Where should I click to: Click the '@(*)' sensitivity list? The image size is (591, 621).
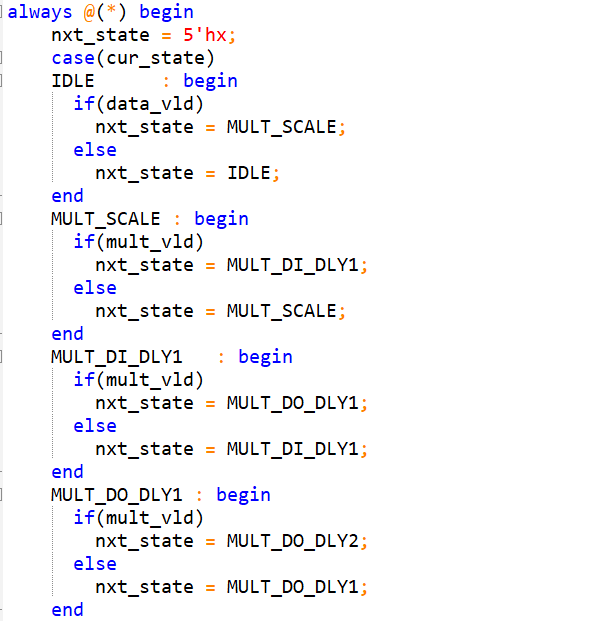[105, 12]
